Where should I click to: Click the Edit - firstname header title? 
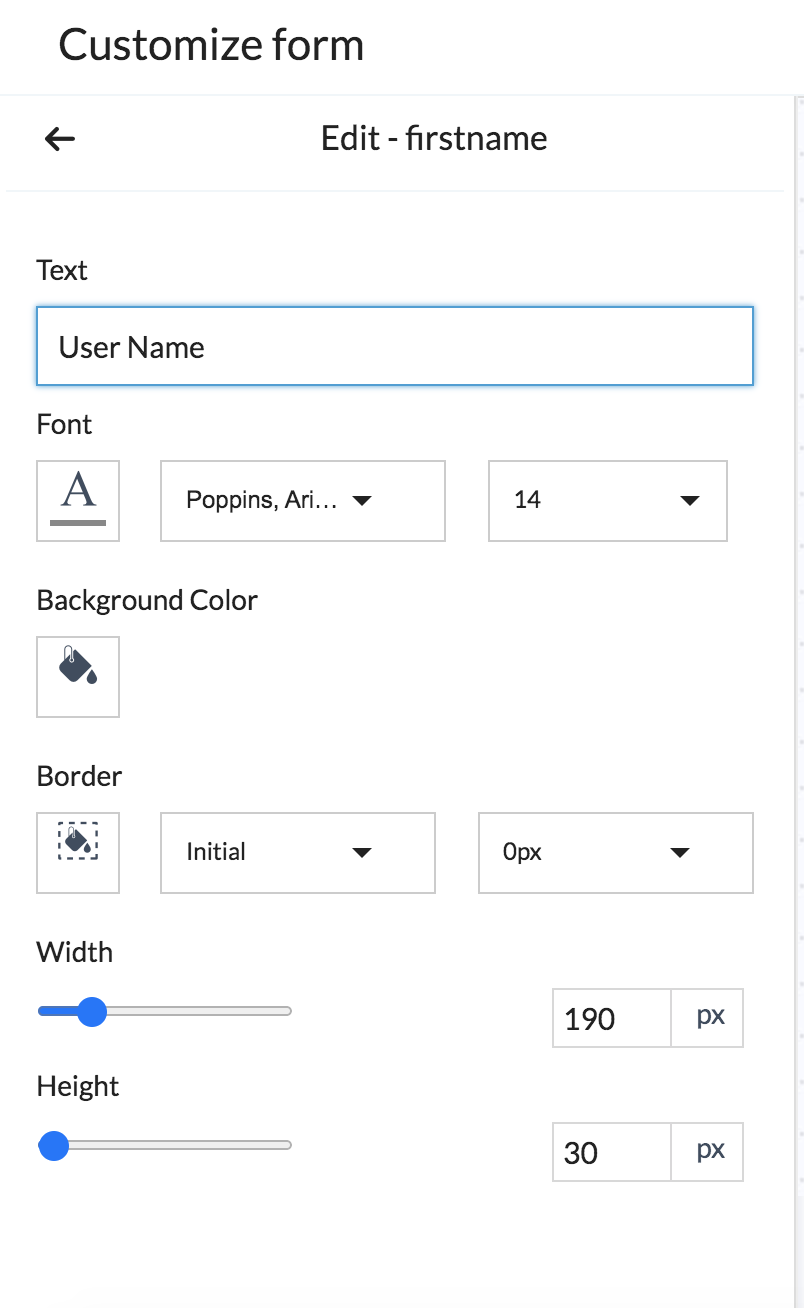pyautogui.click(x=434, y=138)
